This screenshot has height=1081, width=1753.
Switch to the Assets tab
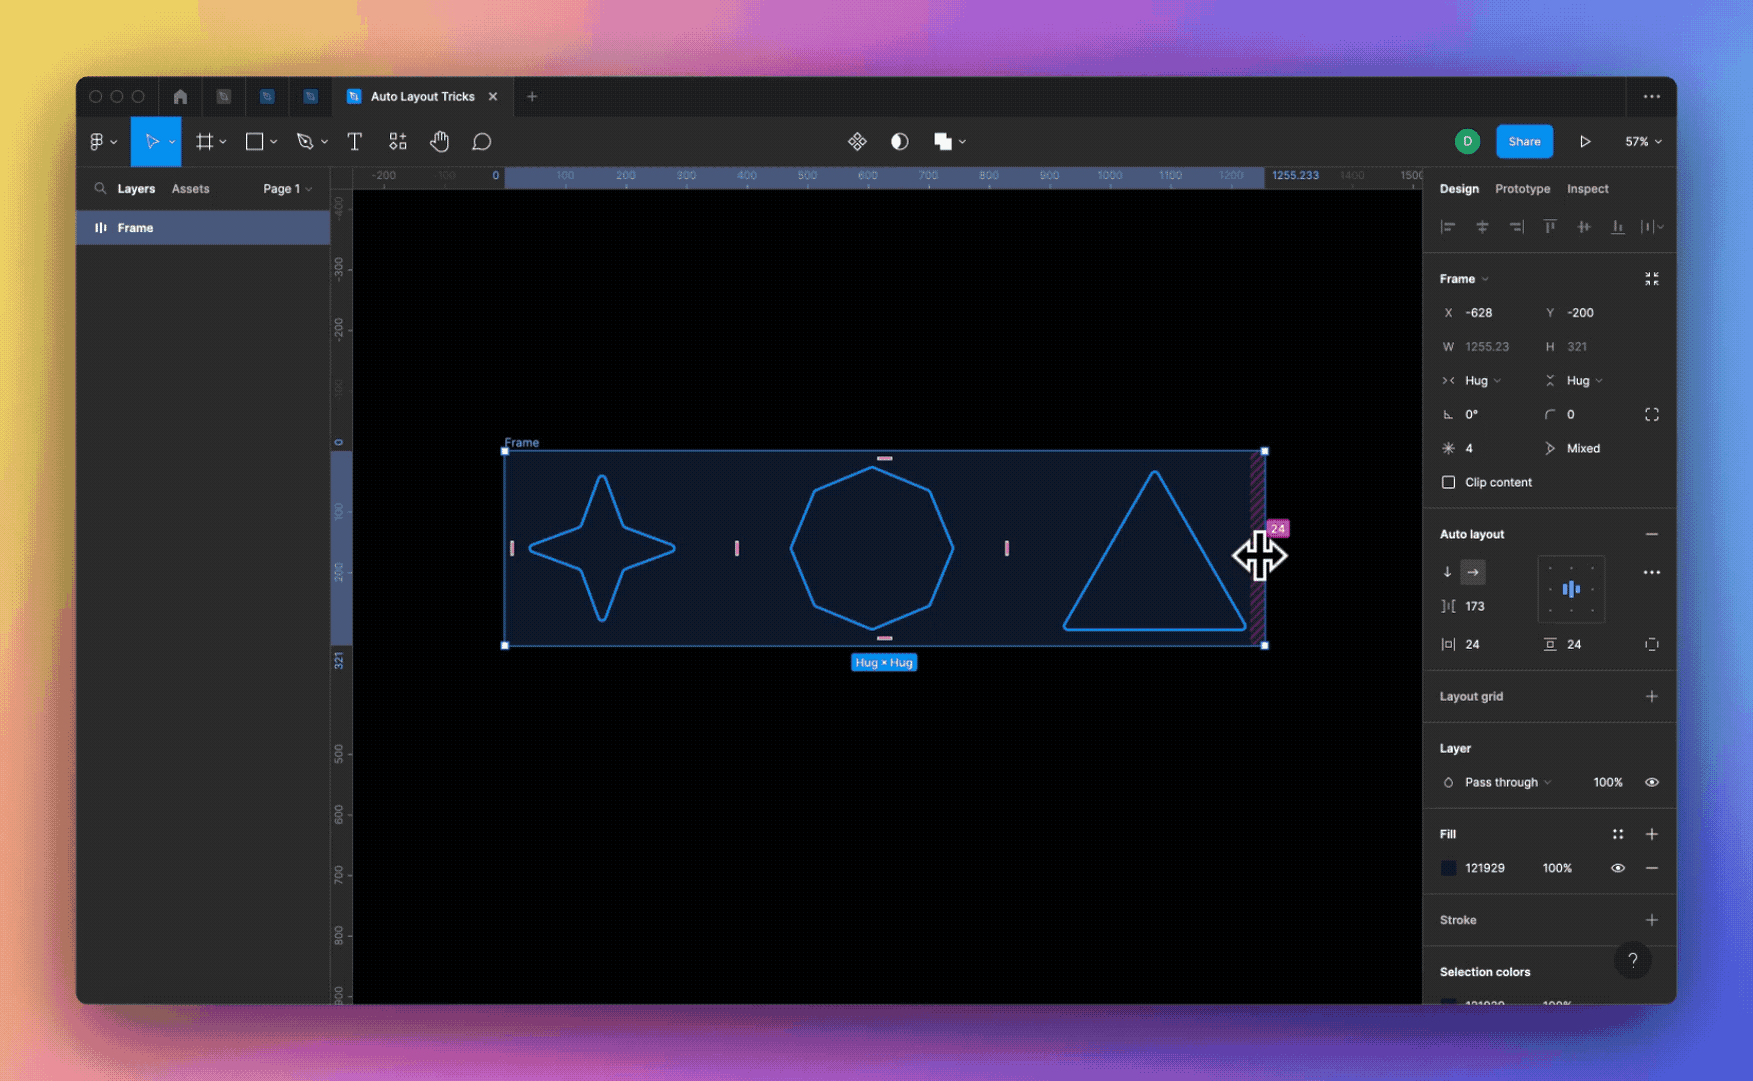[190, 189]
